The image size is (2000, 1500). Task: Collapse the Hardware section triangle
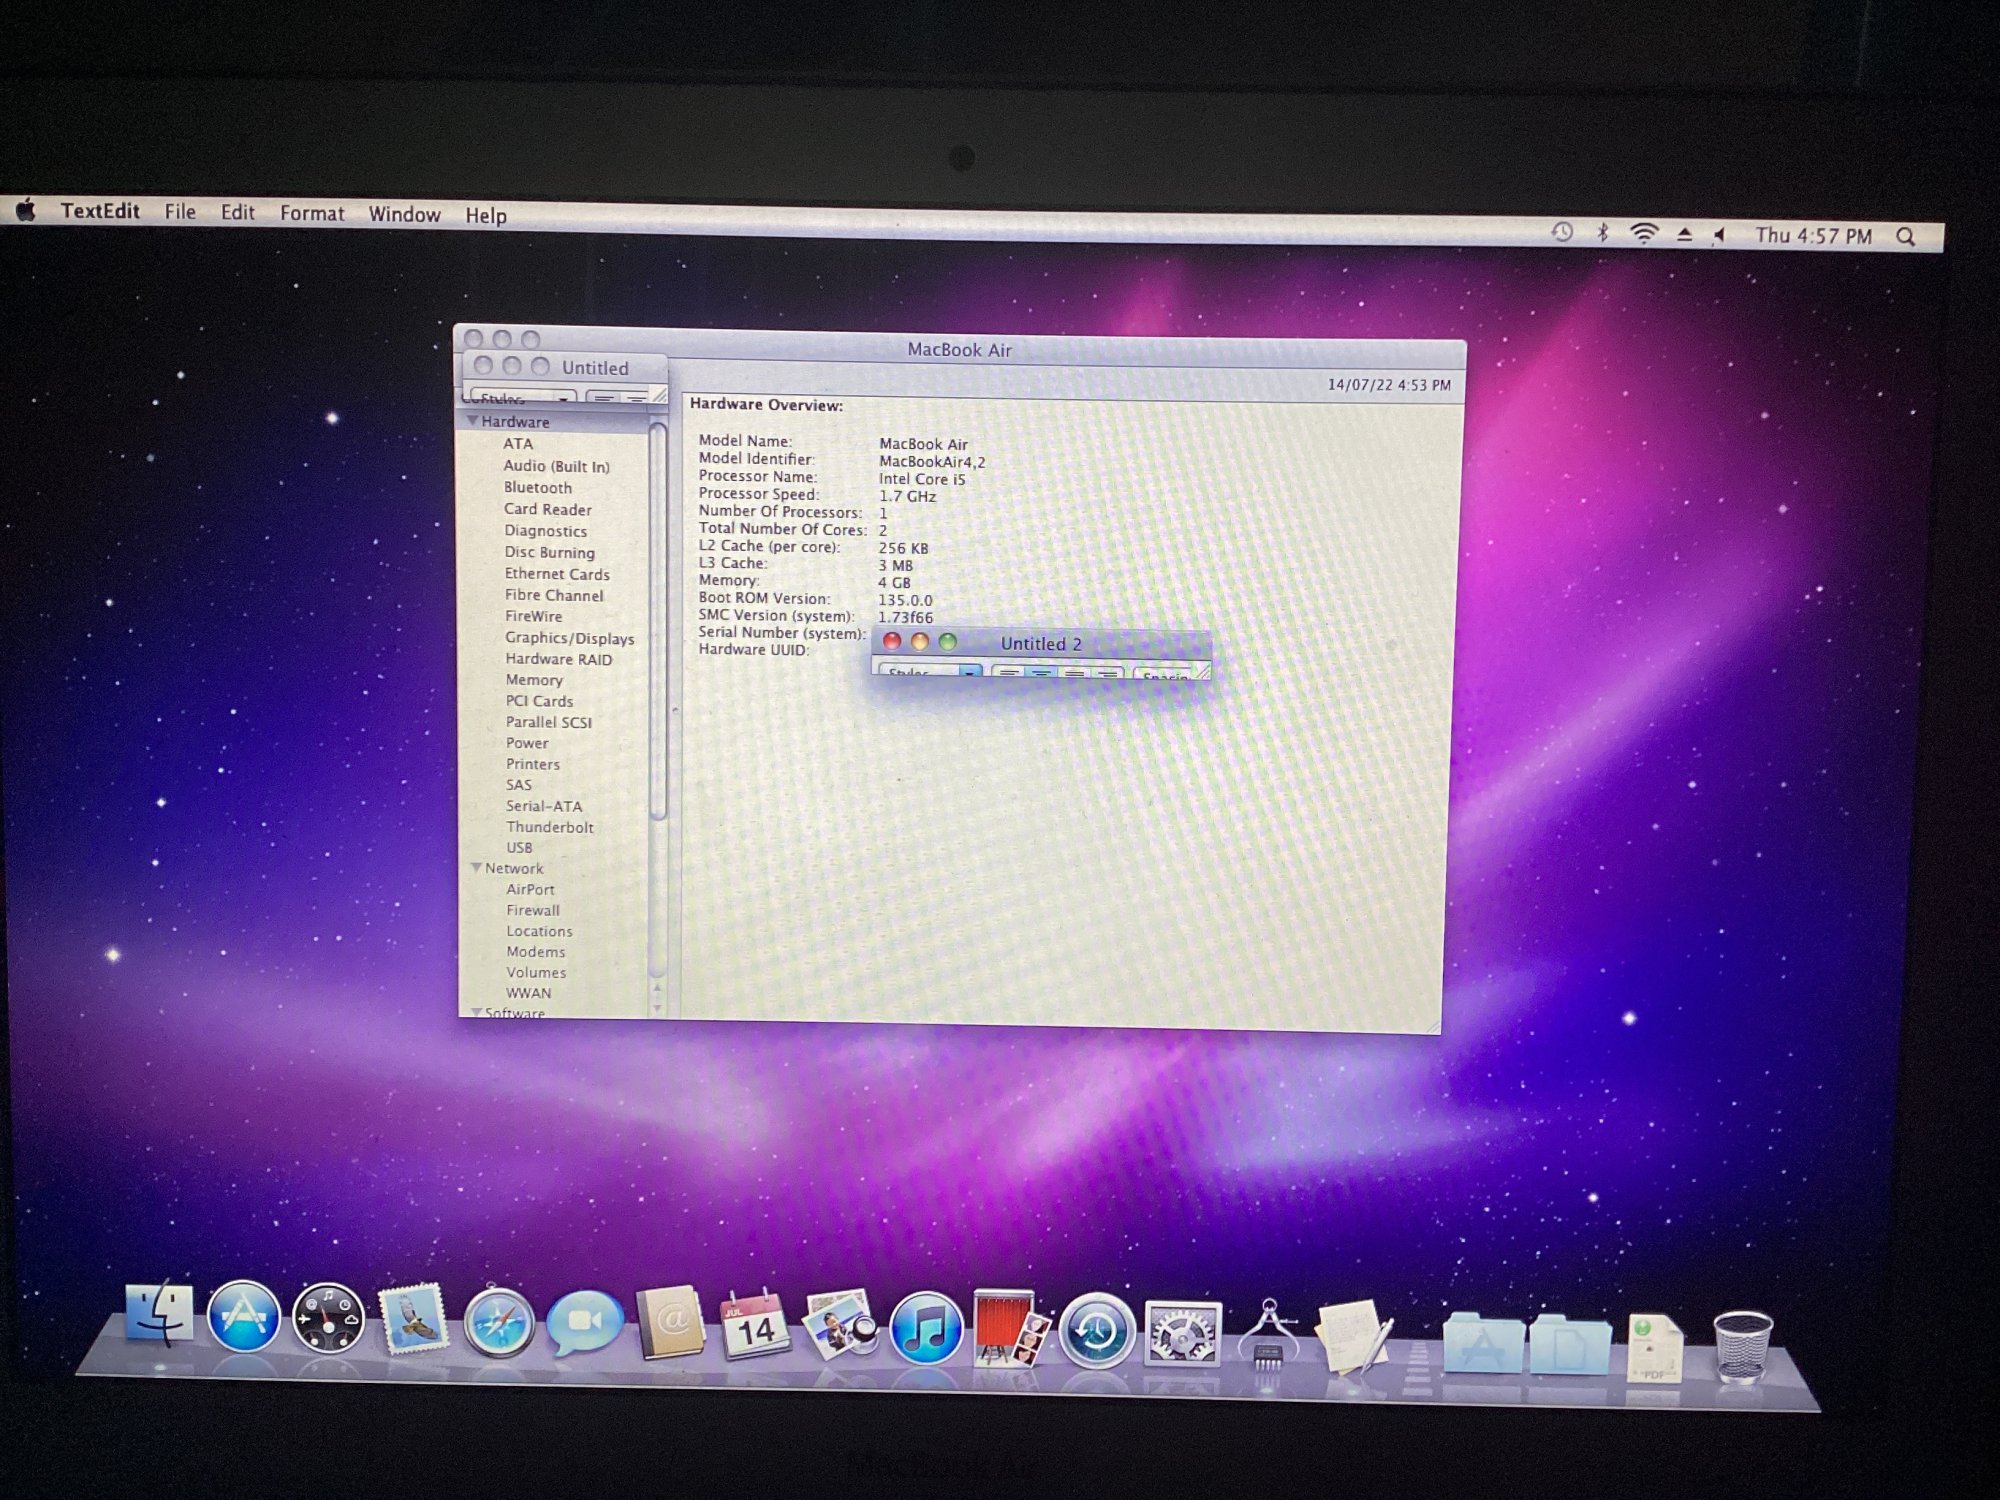tap(472, 421)
